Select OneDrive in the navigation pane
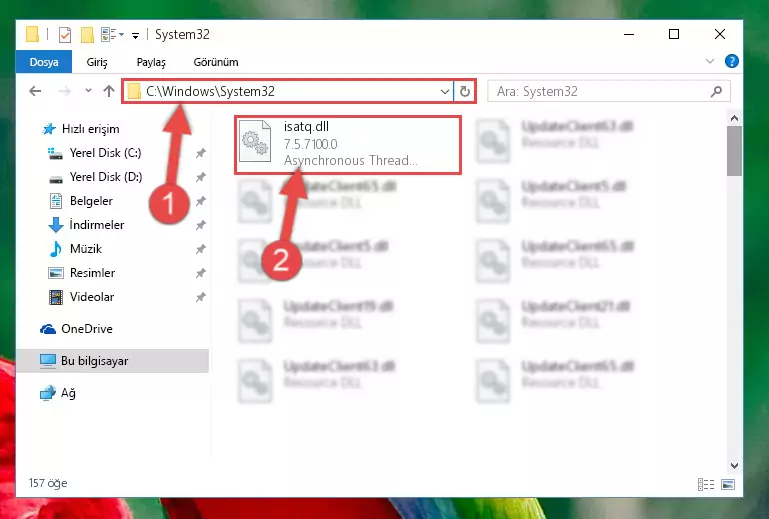769x519 pixels. 87,329
